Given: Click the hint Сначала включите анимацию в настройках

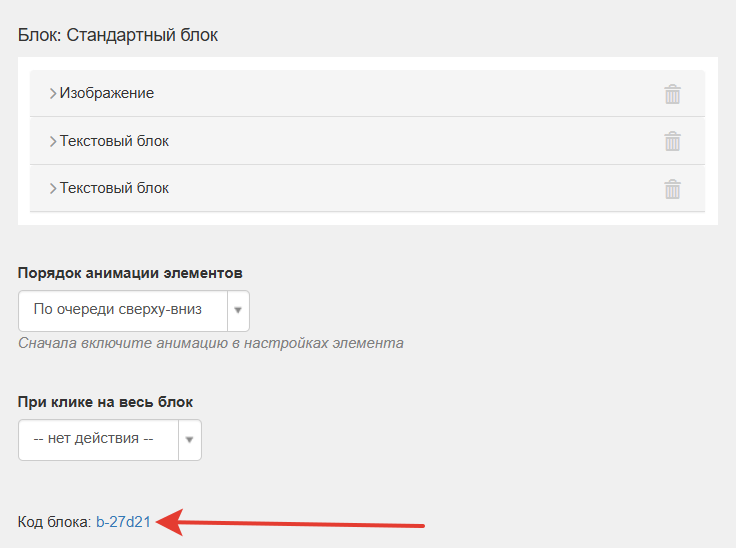Looking at the screenshot, I should pyautogui.click(x=211, y=343).
